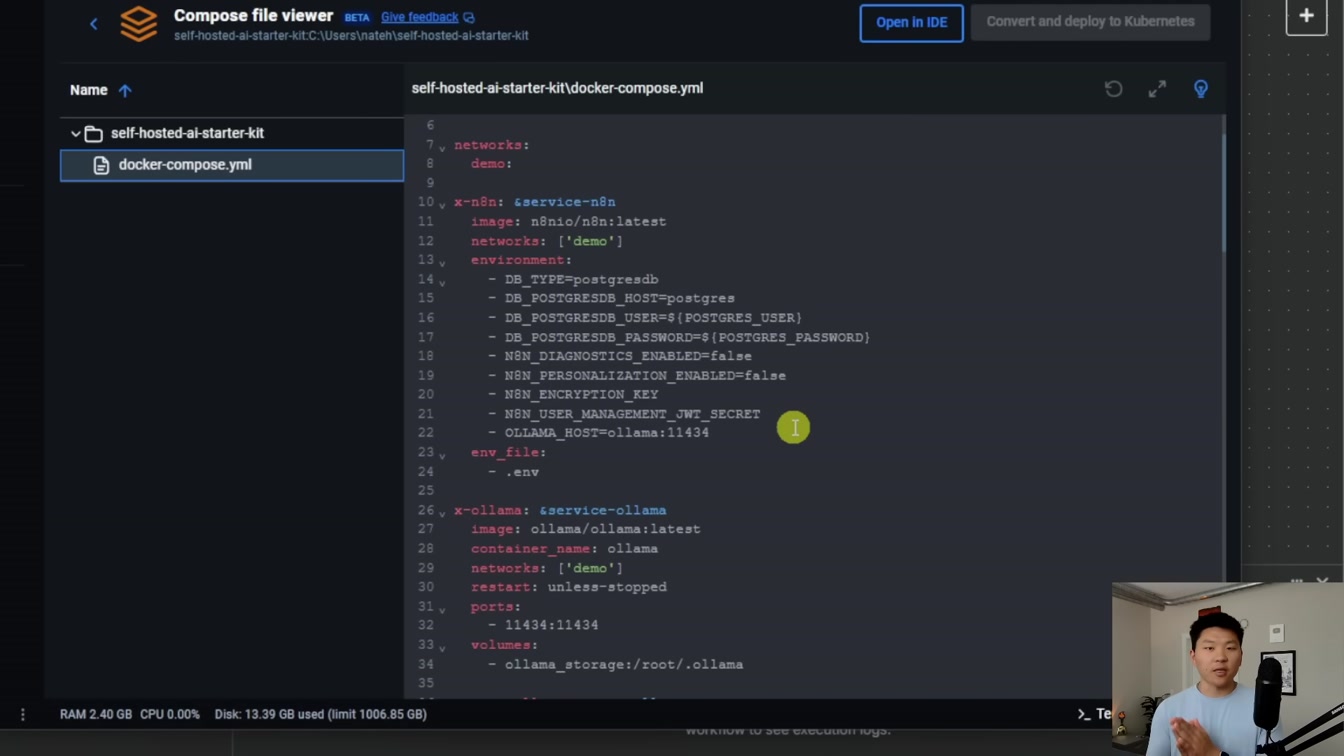Click the Open in IDE button
The height and width of the screenshot is (756, 1344).
(x=911, y=22)
